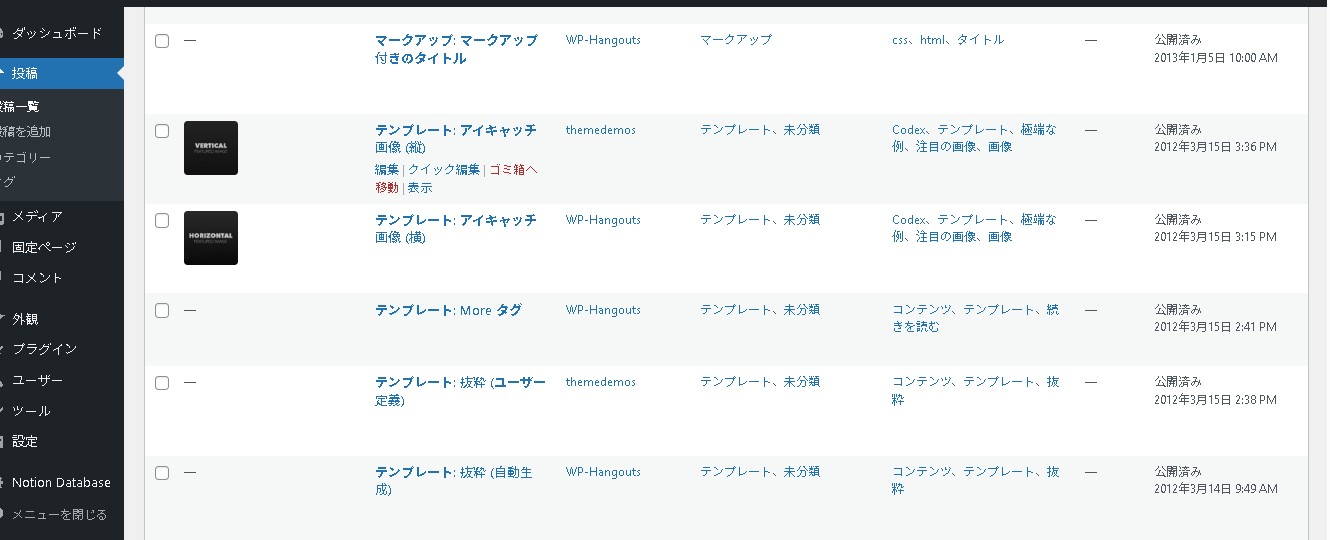Viewport: 1330px width, 540px height.
Task: Click author themedemos in 抜粋 (ユーザー定義) row
Action: tap(600, 382)
